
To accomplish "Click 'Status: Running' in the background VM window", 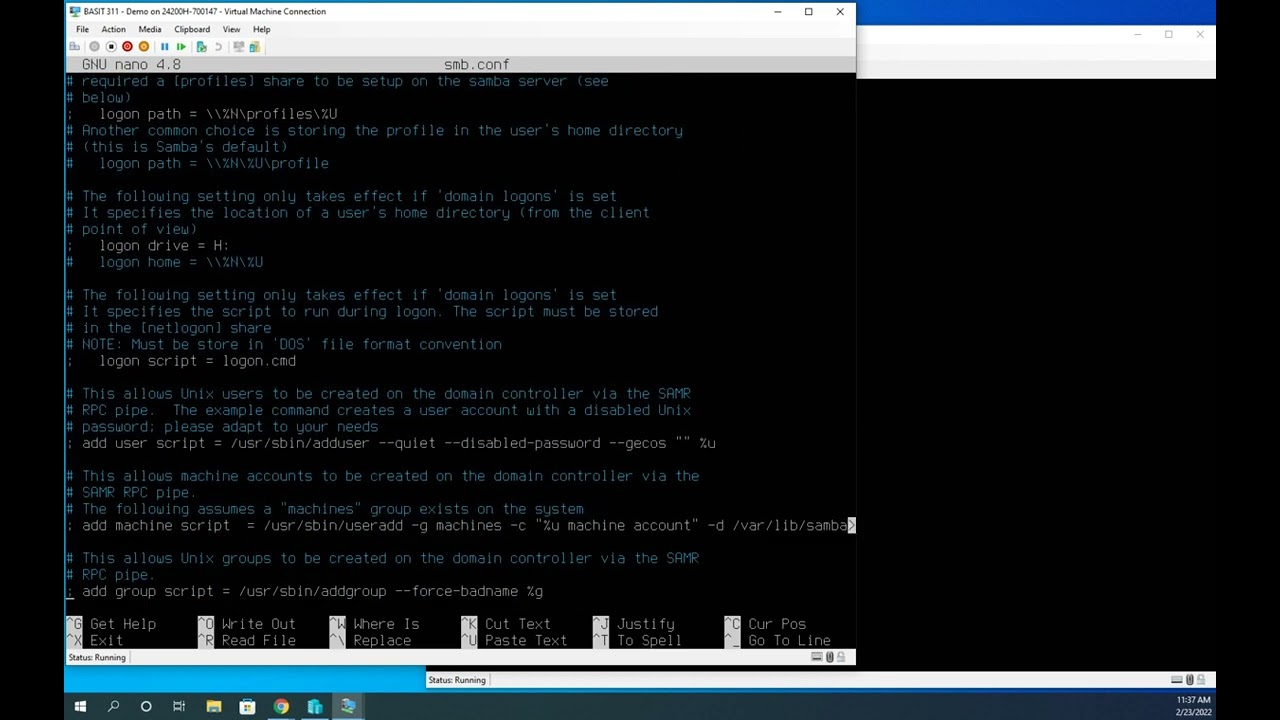I will click(457, 680).
